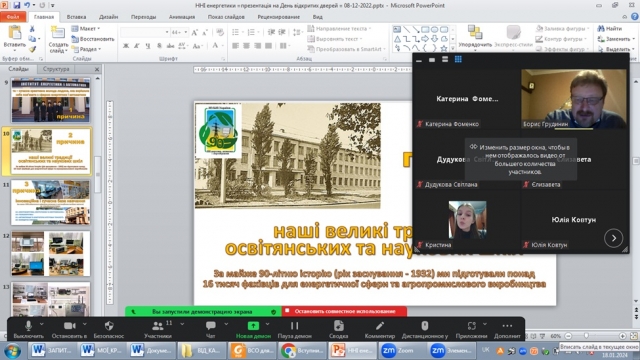Open the Анимация ribbon tab
640x360 pixels.
[182, 17]
